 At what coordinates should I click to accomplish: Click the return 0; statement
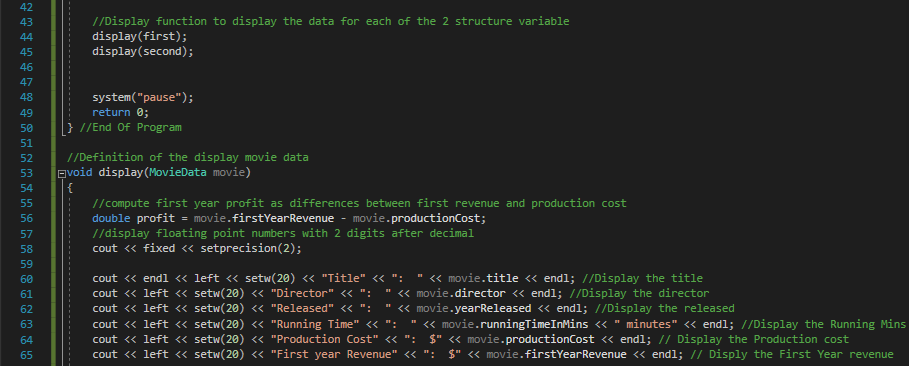pyautogui.click(x=121, y=113)
